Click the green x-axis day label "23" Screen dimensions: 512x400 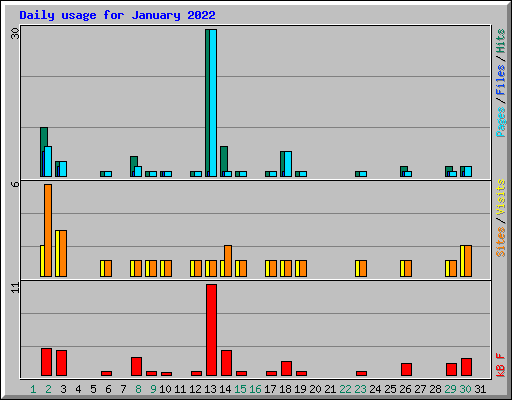(x=360, y=389)
